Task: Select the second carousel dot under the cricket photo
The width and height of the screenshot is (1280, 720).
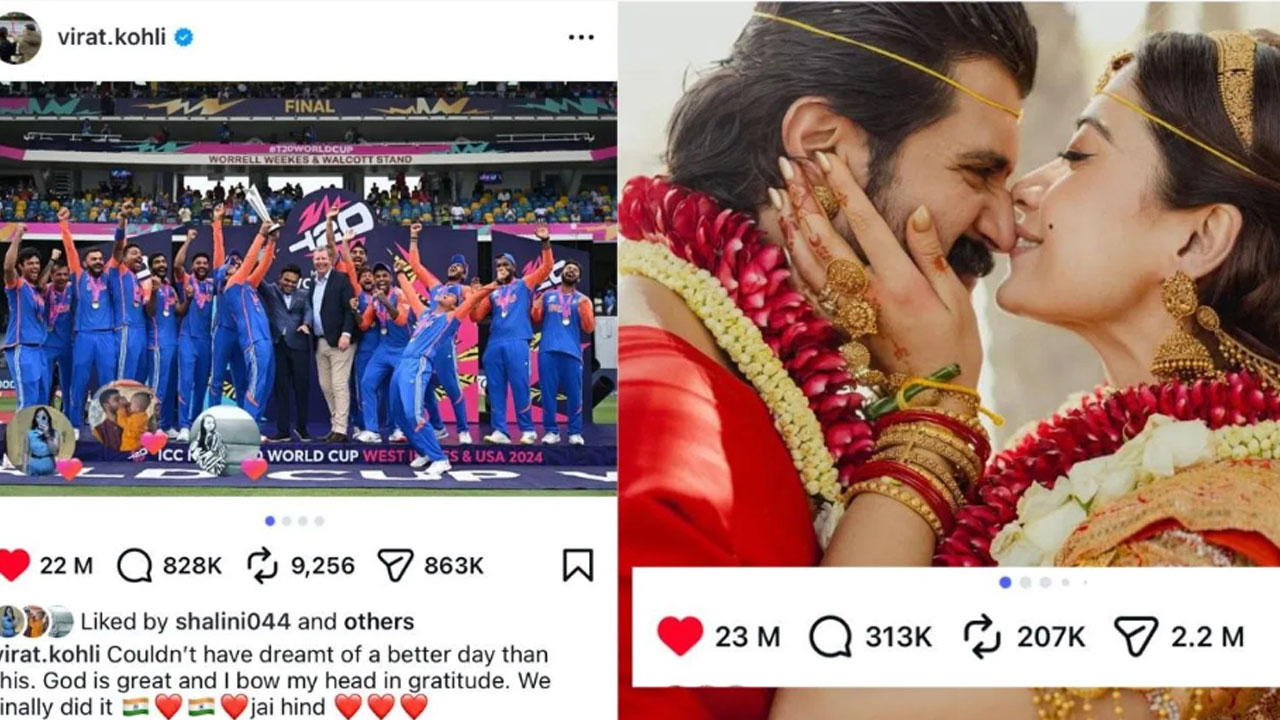Action: pyautogui.click(x=286, y=521)
